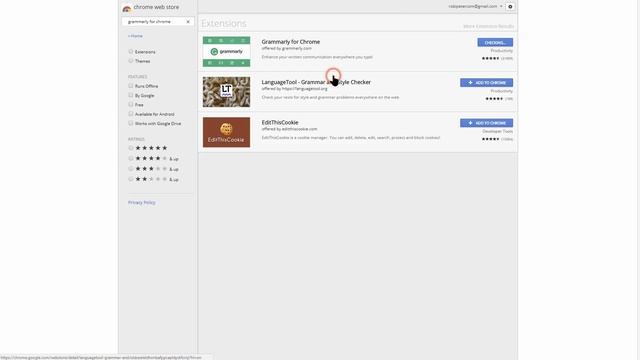
Task: Click the 'chrome web store' title text
Action: click(x=156, y=7)
